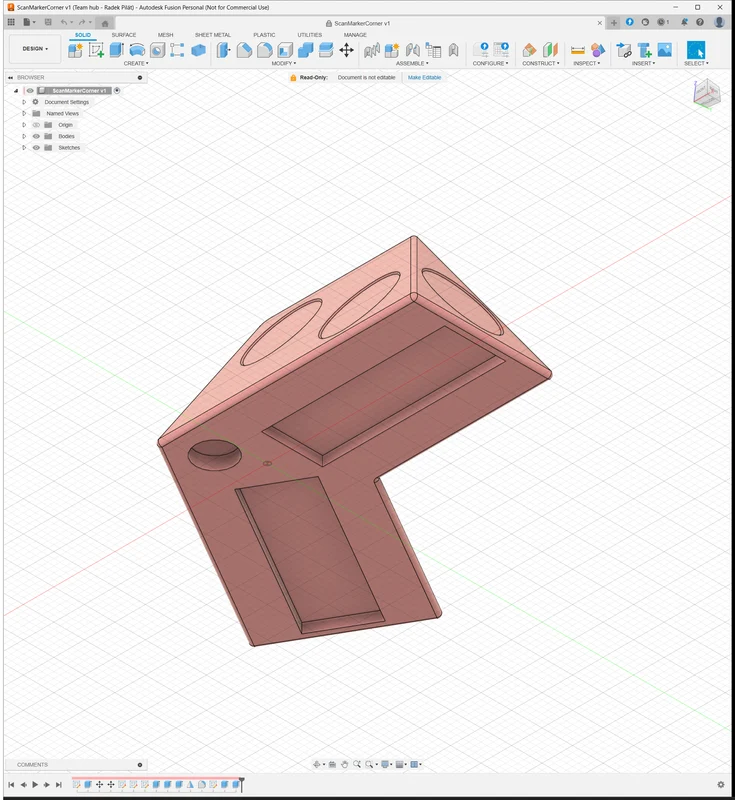Open the notifications bell icon

pos(684,22)
